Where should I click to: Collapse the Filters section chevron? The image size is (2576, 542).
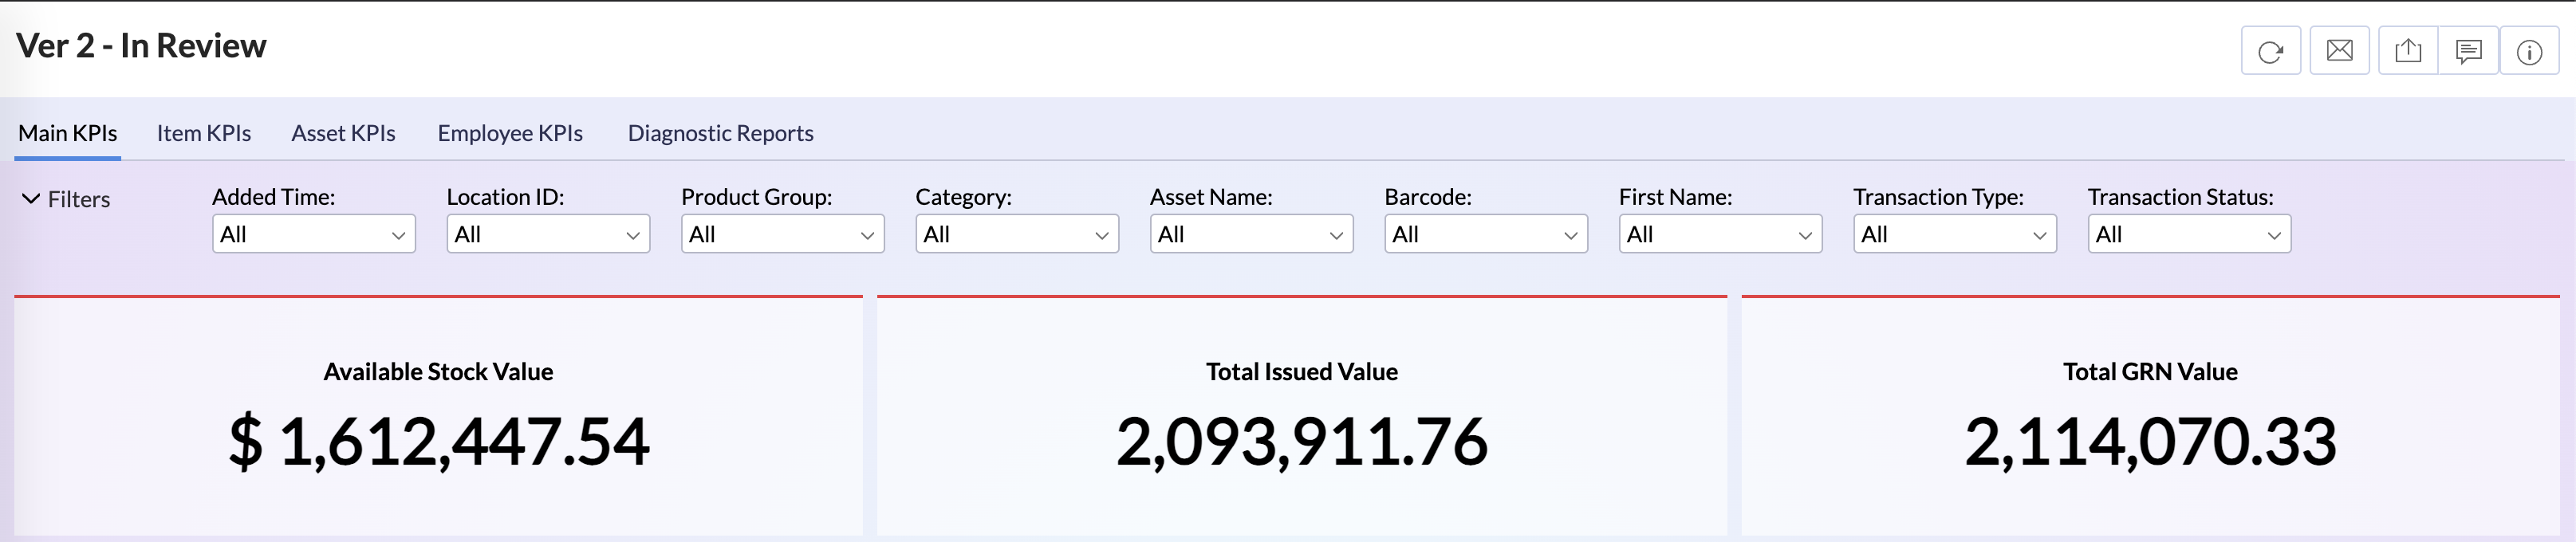point(31,199)
